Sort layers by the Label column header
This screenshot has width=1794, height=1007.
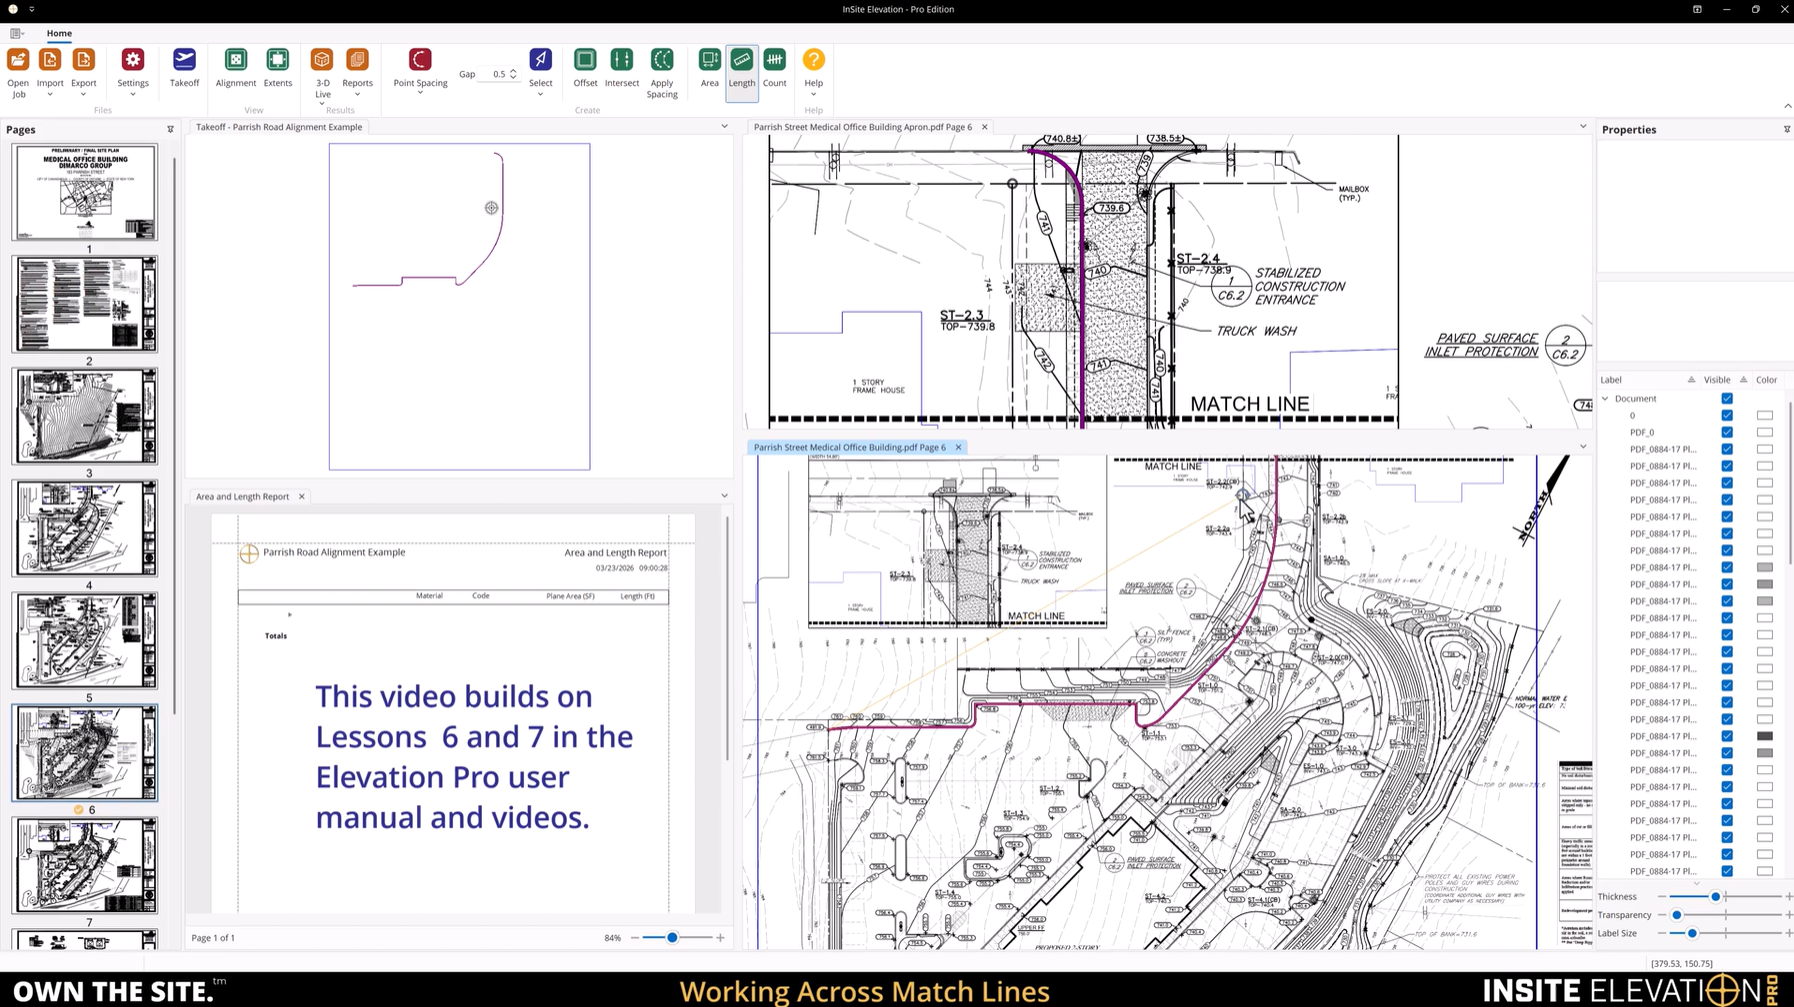[1611, 380]
